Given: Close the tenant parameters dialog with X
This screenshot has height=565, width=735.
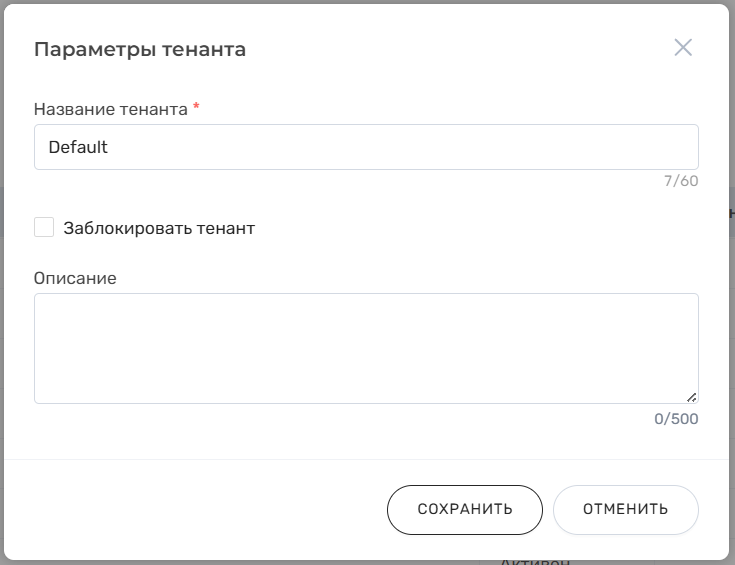Looking at the screenshot, I should 683,48.
